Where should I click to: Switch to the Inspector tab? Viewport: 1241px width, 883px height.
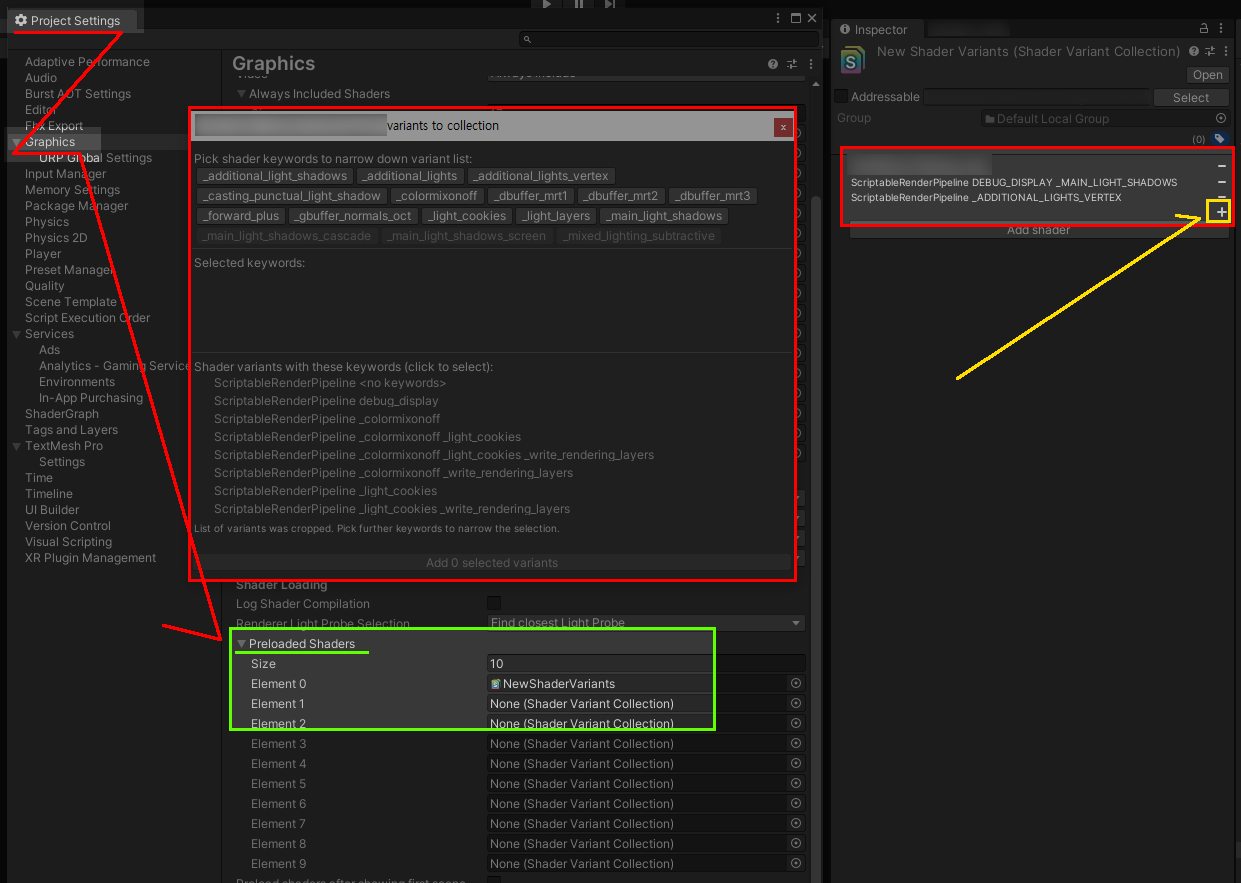pyautogui.click(x=874, y=30)
